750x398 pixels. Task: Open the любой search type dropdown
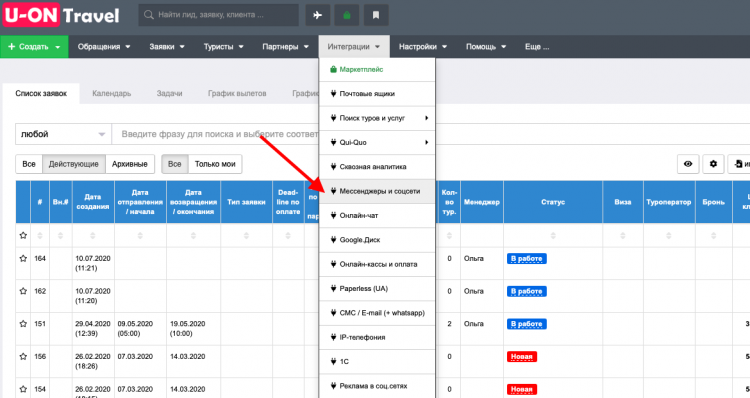[x=63, y=134]
